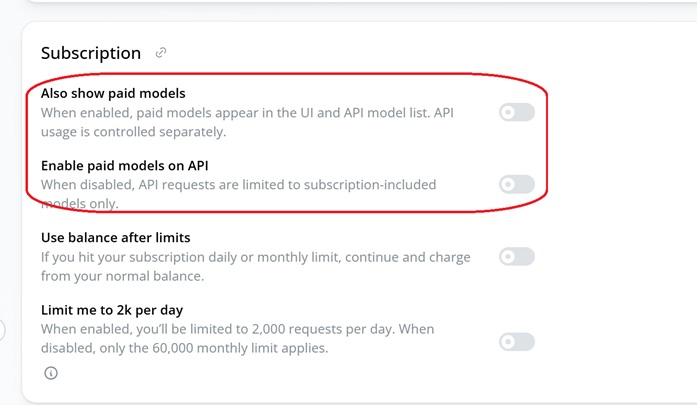Toggle the Also show paid models switch

(516, 112)
